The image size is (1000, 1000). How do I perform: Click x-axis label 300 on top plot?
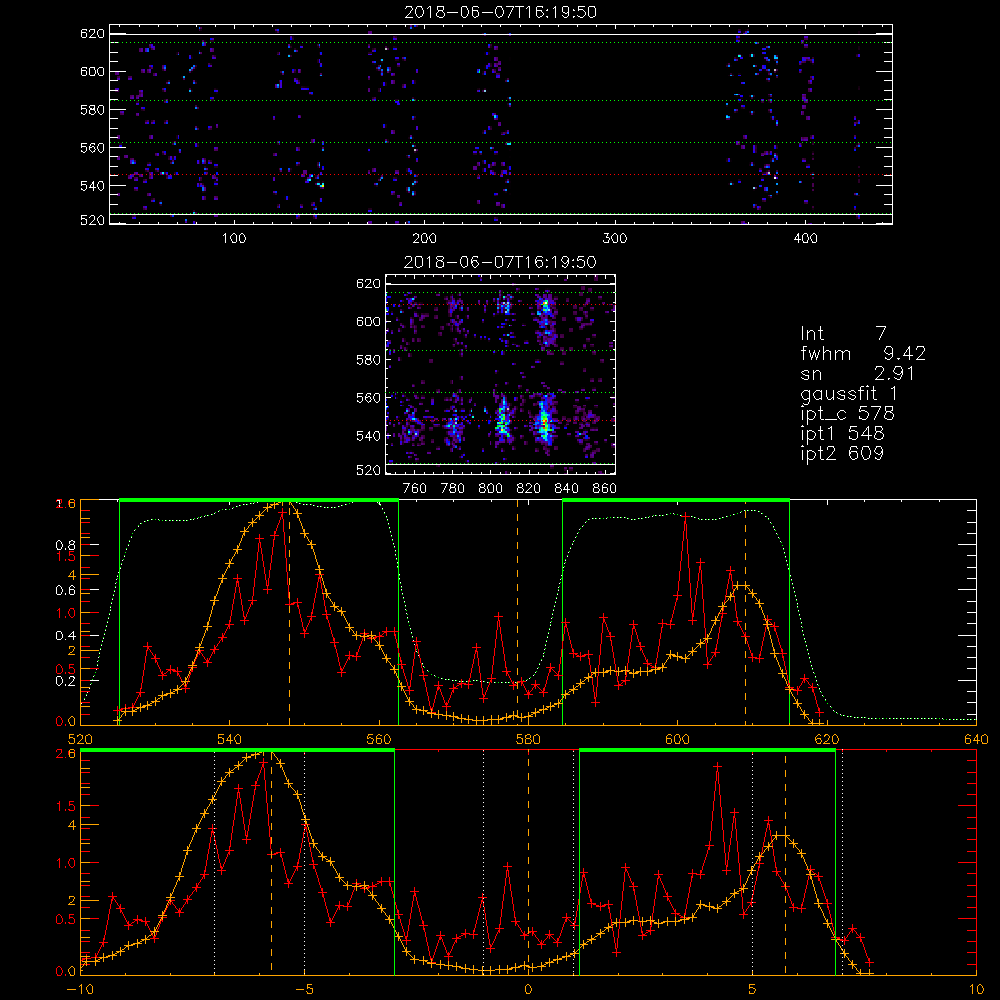615,239
